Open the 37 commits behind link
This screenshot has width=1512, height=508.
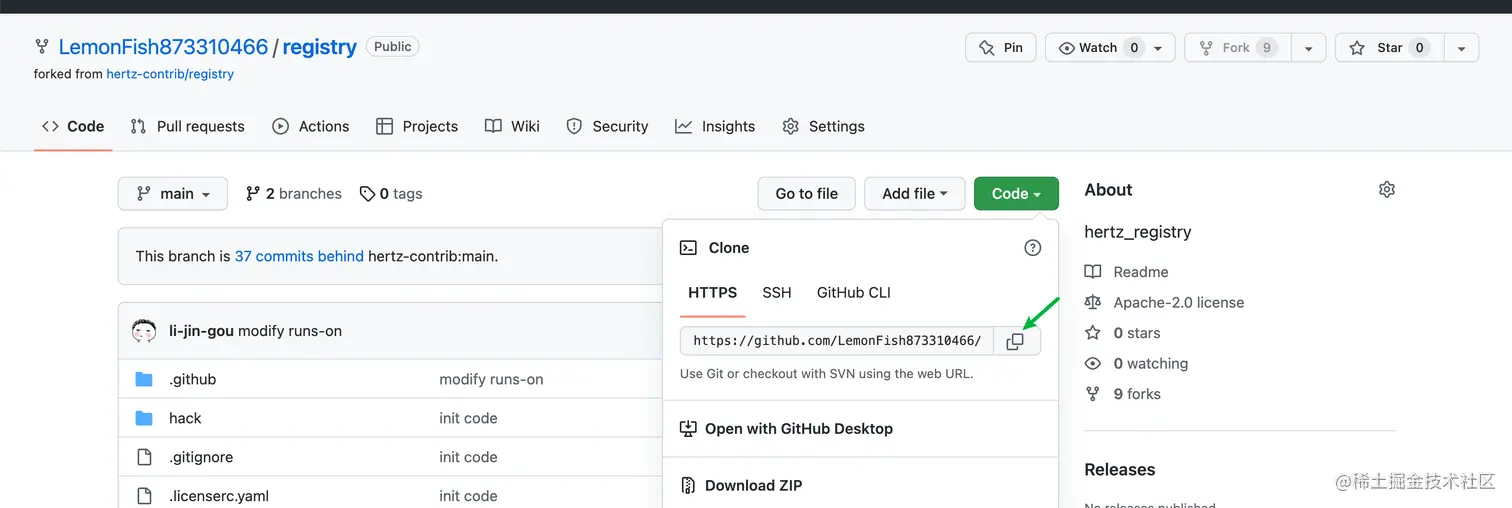[x=299, y=256]
